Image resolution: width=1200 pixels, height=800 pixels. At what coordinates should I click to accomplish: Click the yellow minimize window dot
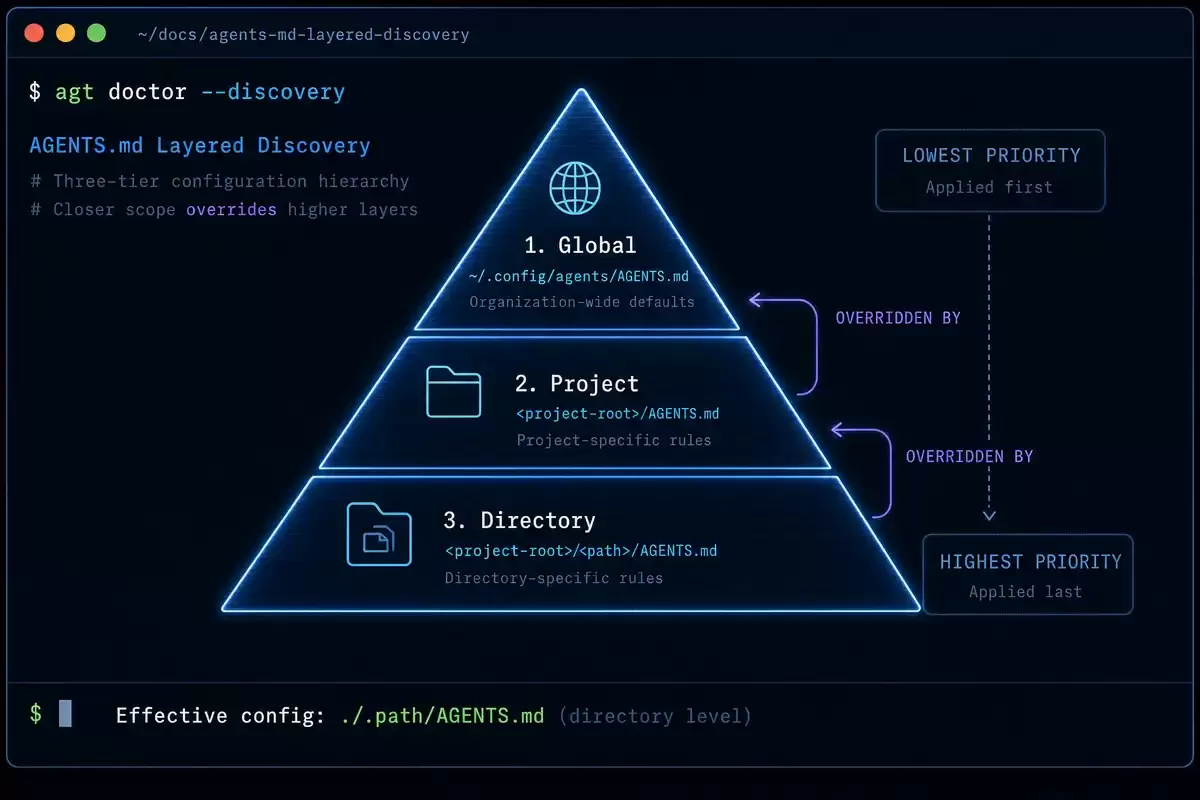click(x=65, y=33)
